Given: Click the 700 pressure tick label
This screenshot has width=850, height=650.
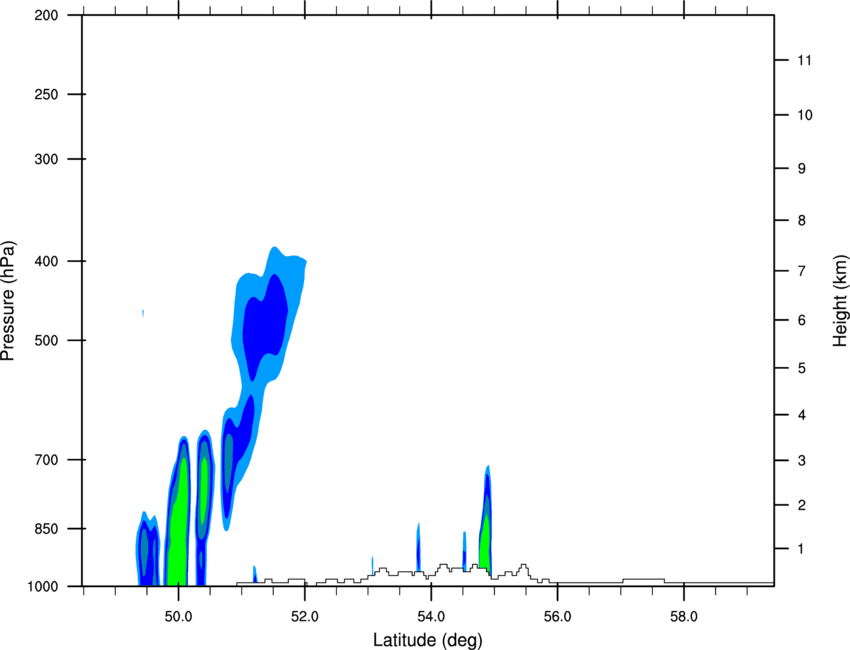Looking at the screenshot, I should 46,460.
